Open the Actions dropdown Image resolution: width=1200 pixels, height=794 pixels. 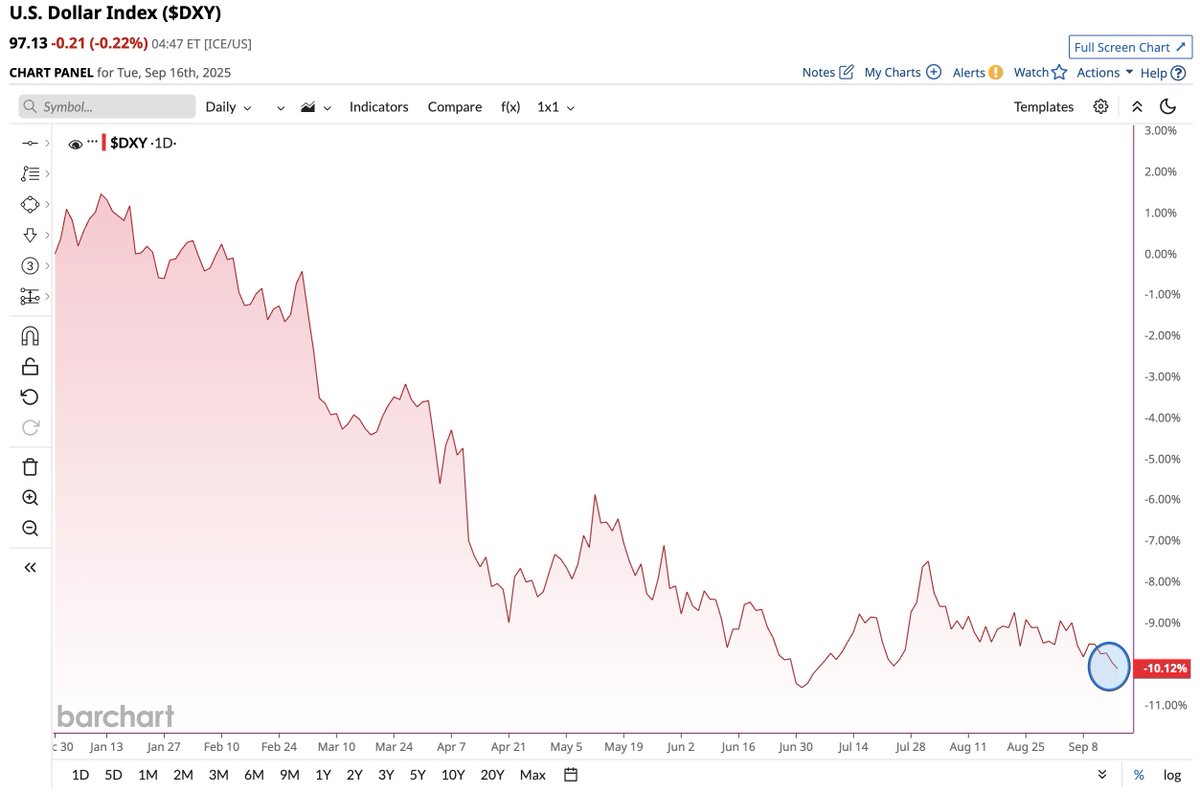click(x=1105, y=72)
